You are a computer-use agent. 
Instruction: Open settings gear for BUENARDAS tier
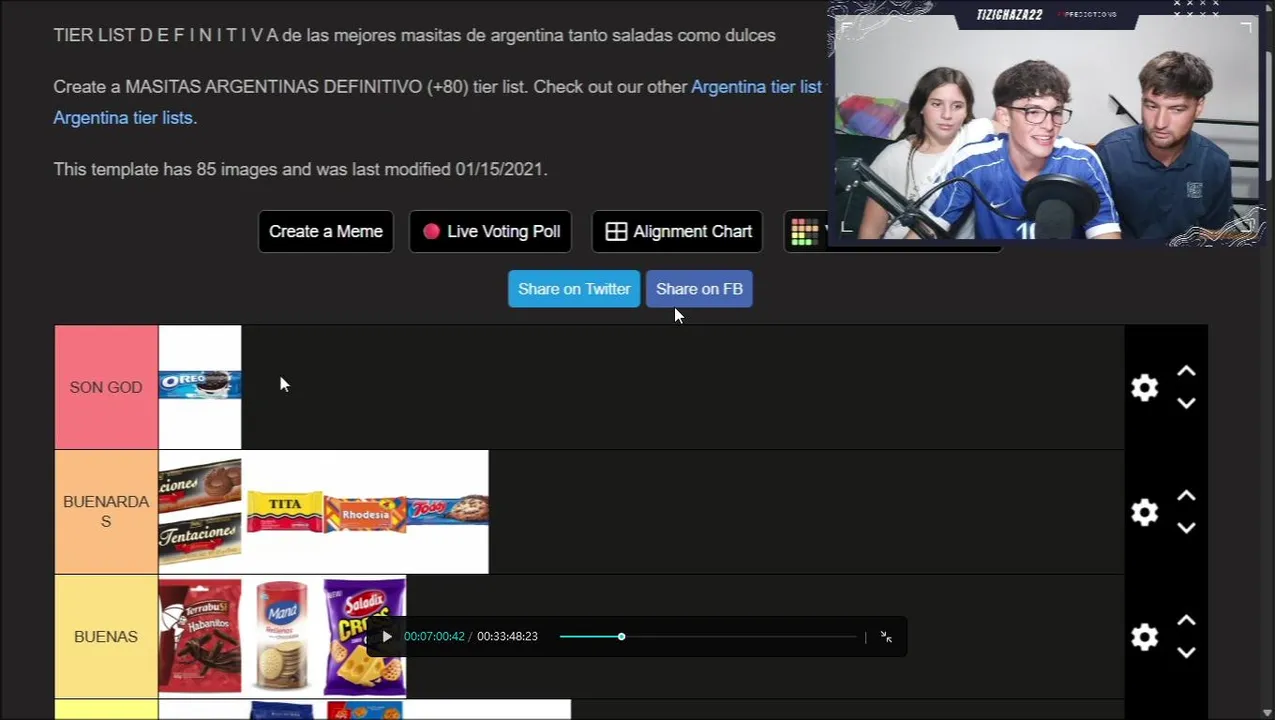(x=1144, y=512)
